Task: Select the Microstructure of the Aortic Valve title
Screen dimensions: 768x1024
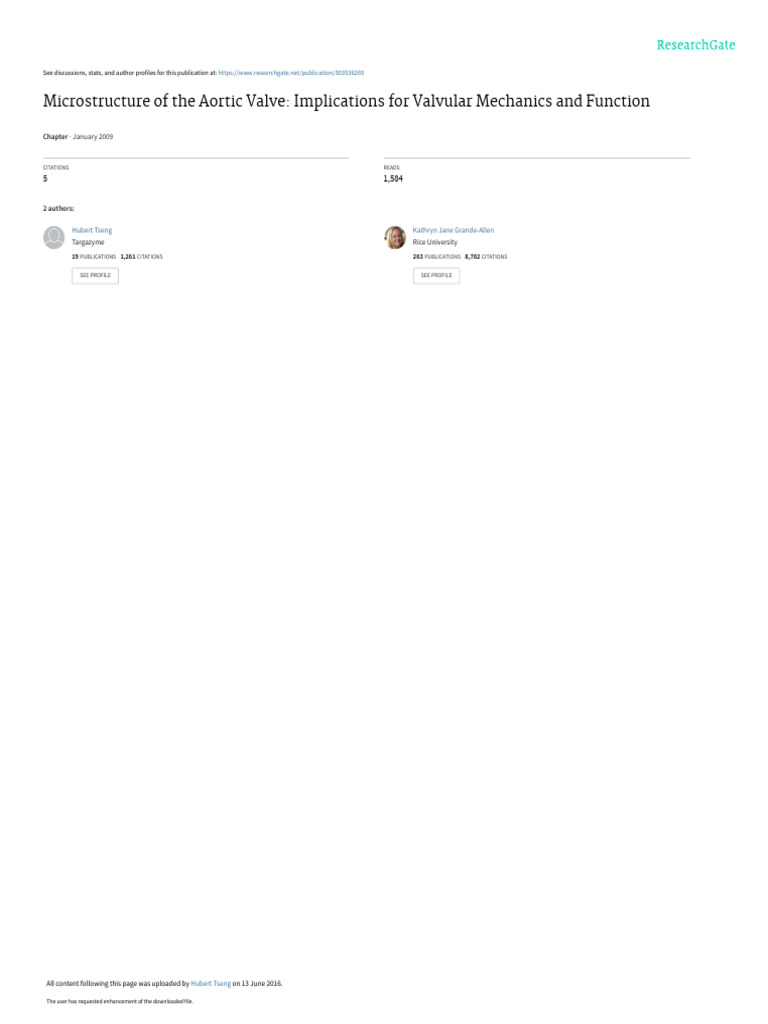Action: point(346,101)
